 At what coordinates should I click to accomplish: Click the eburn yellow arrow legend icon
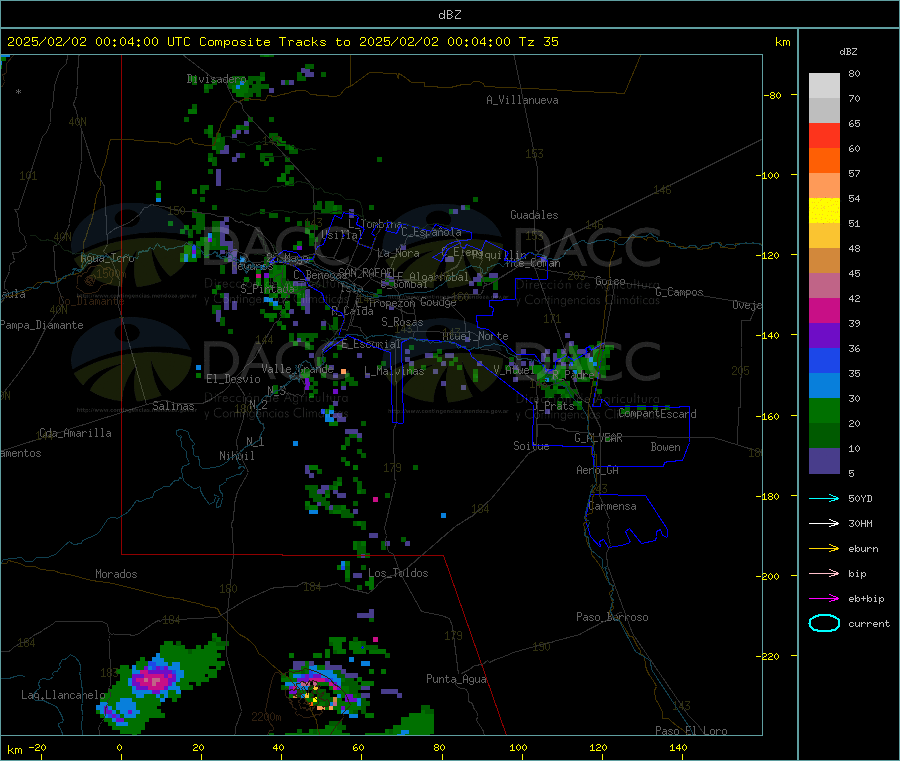pos(824,549)
